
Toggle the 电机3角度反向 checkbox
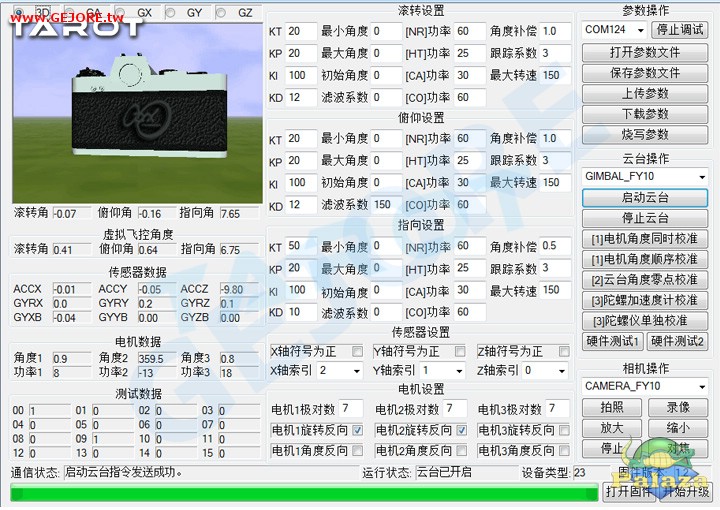click(564, 451)
